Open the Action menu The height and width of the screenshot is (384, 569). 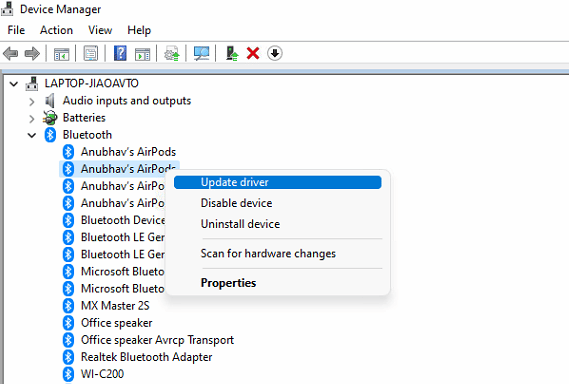click(x=56, y=30)
